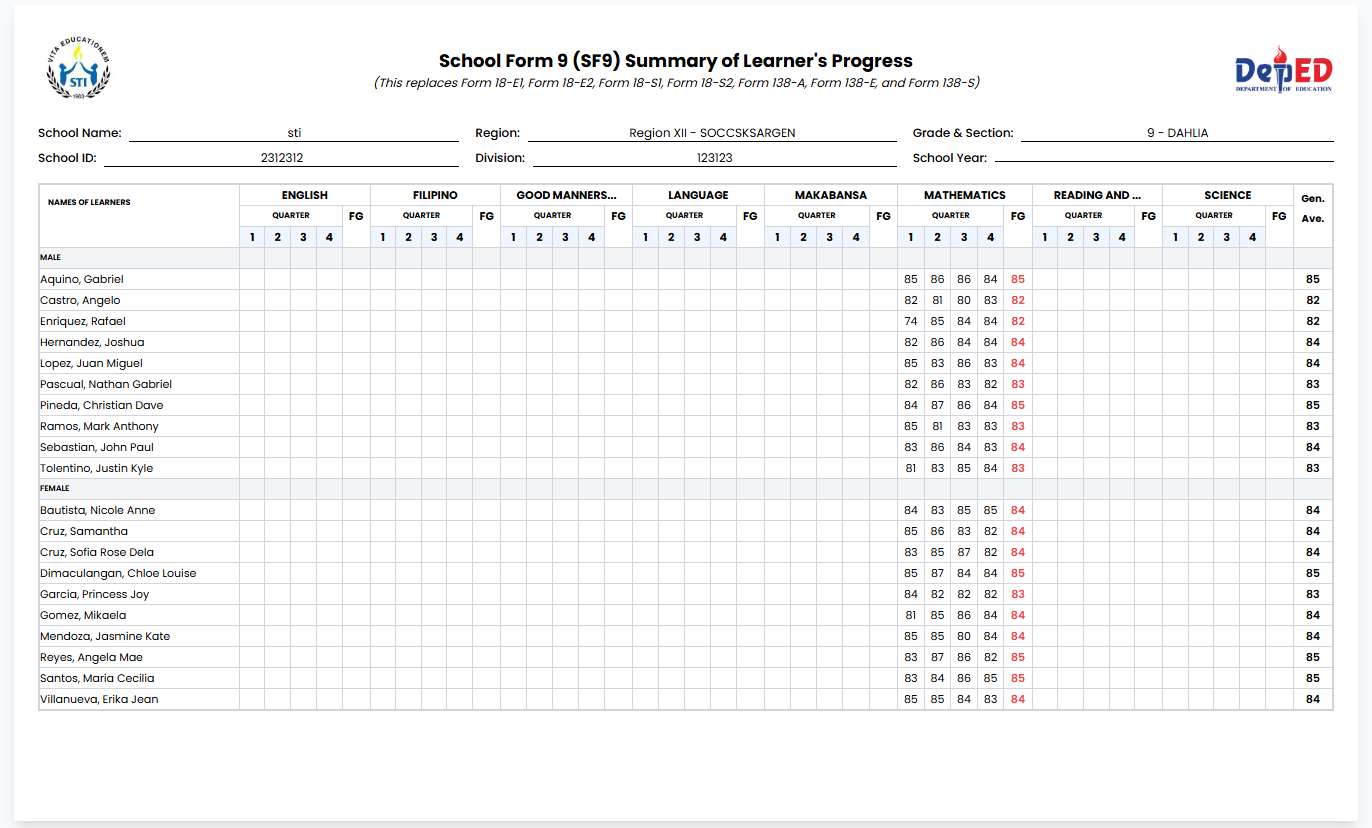Select learner Aquino, Gabriel
This screenshot has height=828, width=1372.
pyautogui.click(x=82, y=280)
